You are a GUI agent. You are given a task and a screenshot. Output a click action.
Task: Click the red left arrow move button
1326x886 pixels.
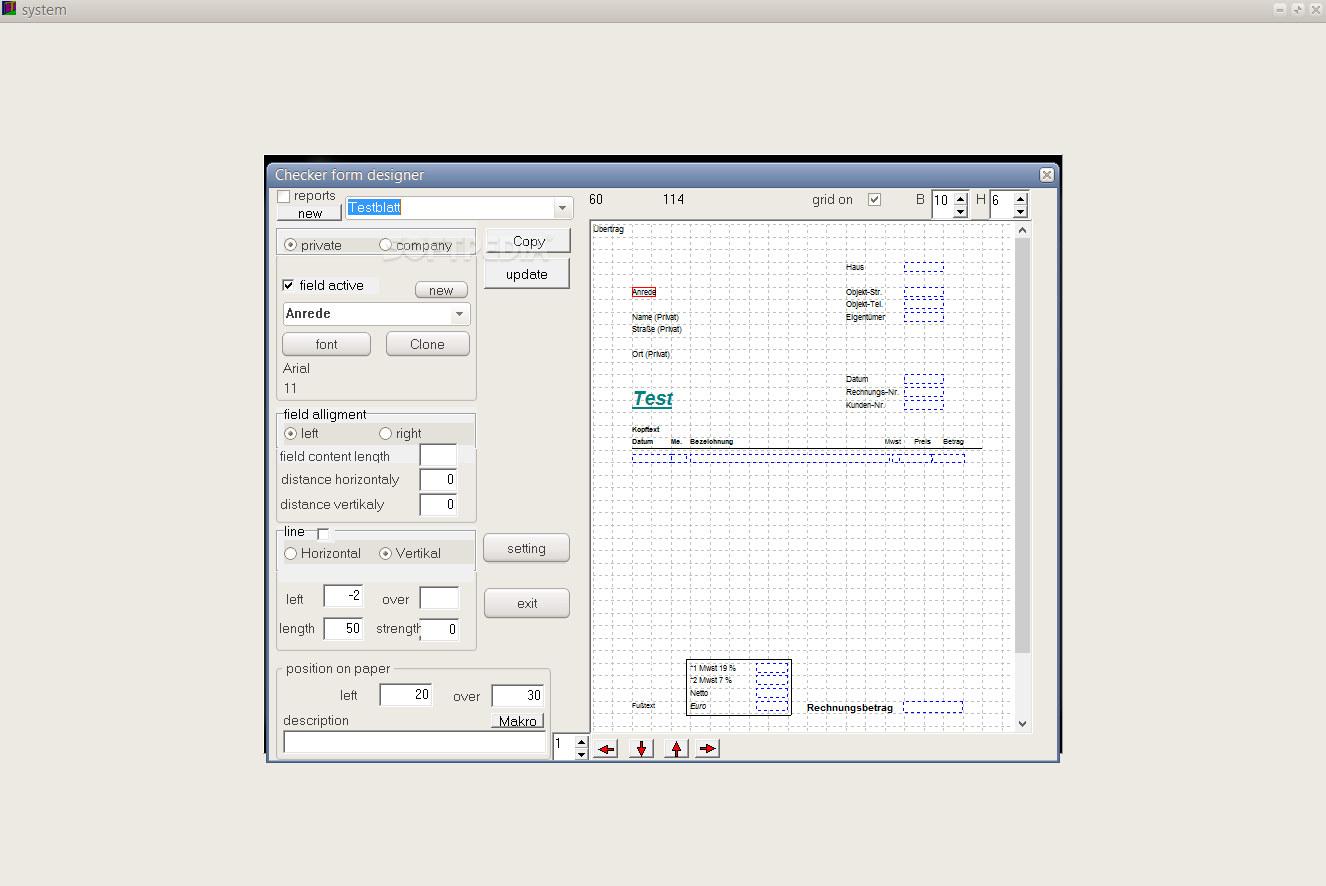(605, 748)
